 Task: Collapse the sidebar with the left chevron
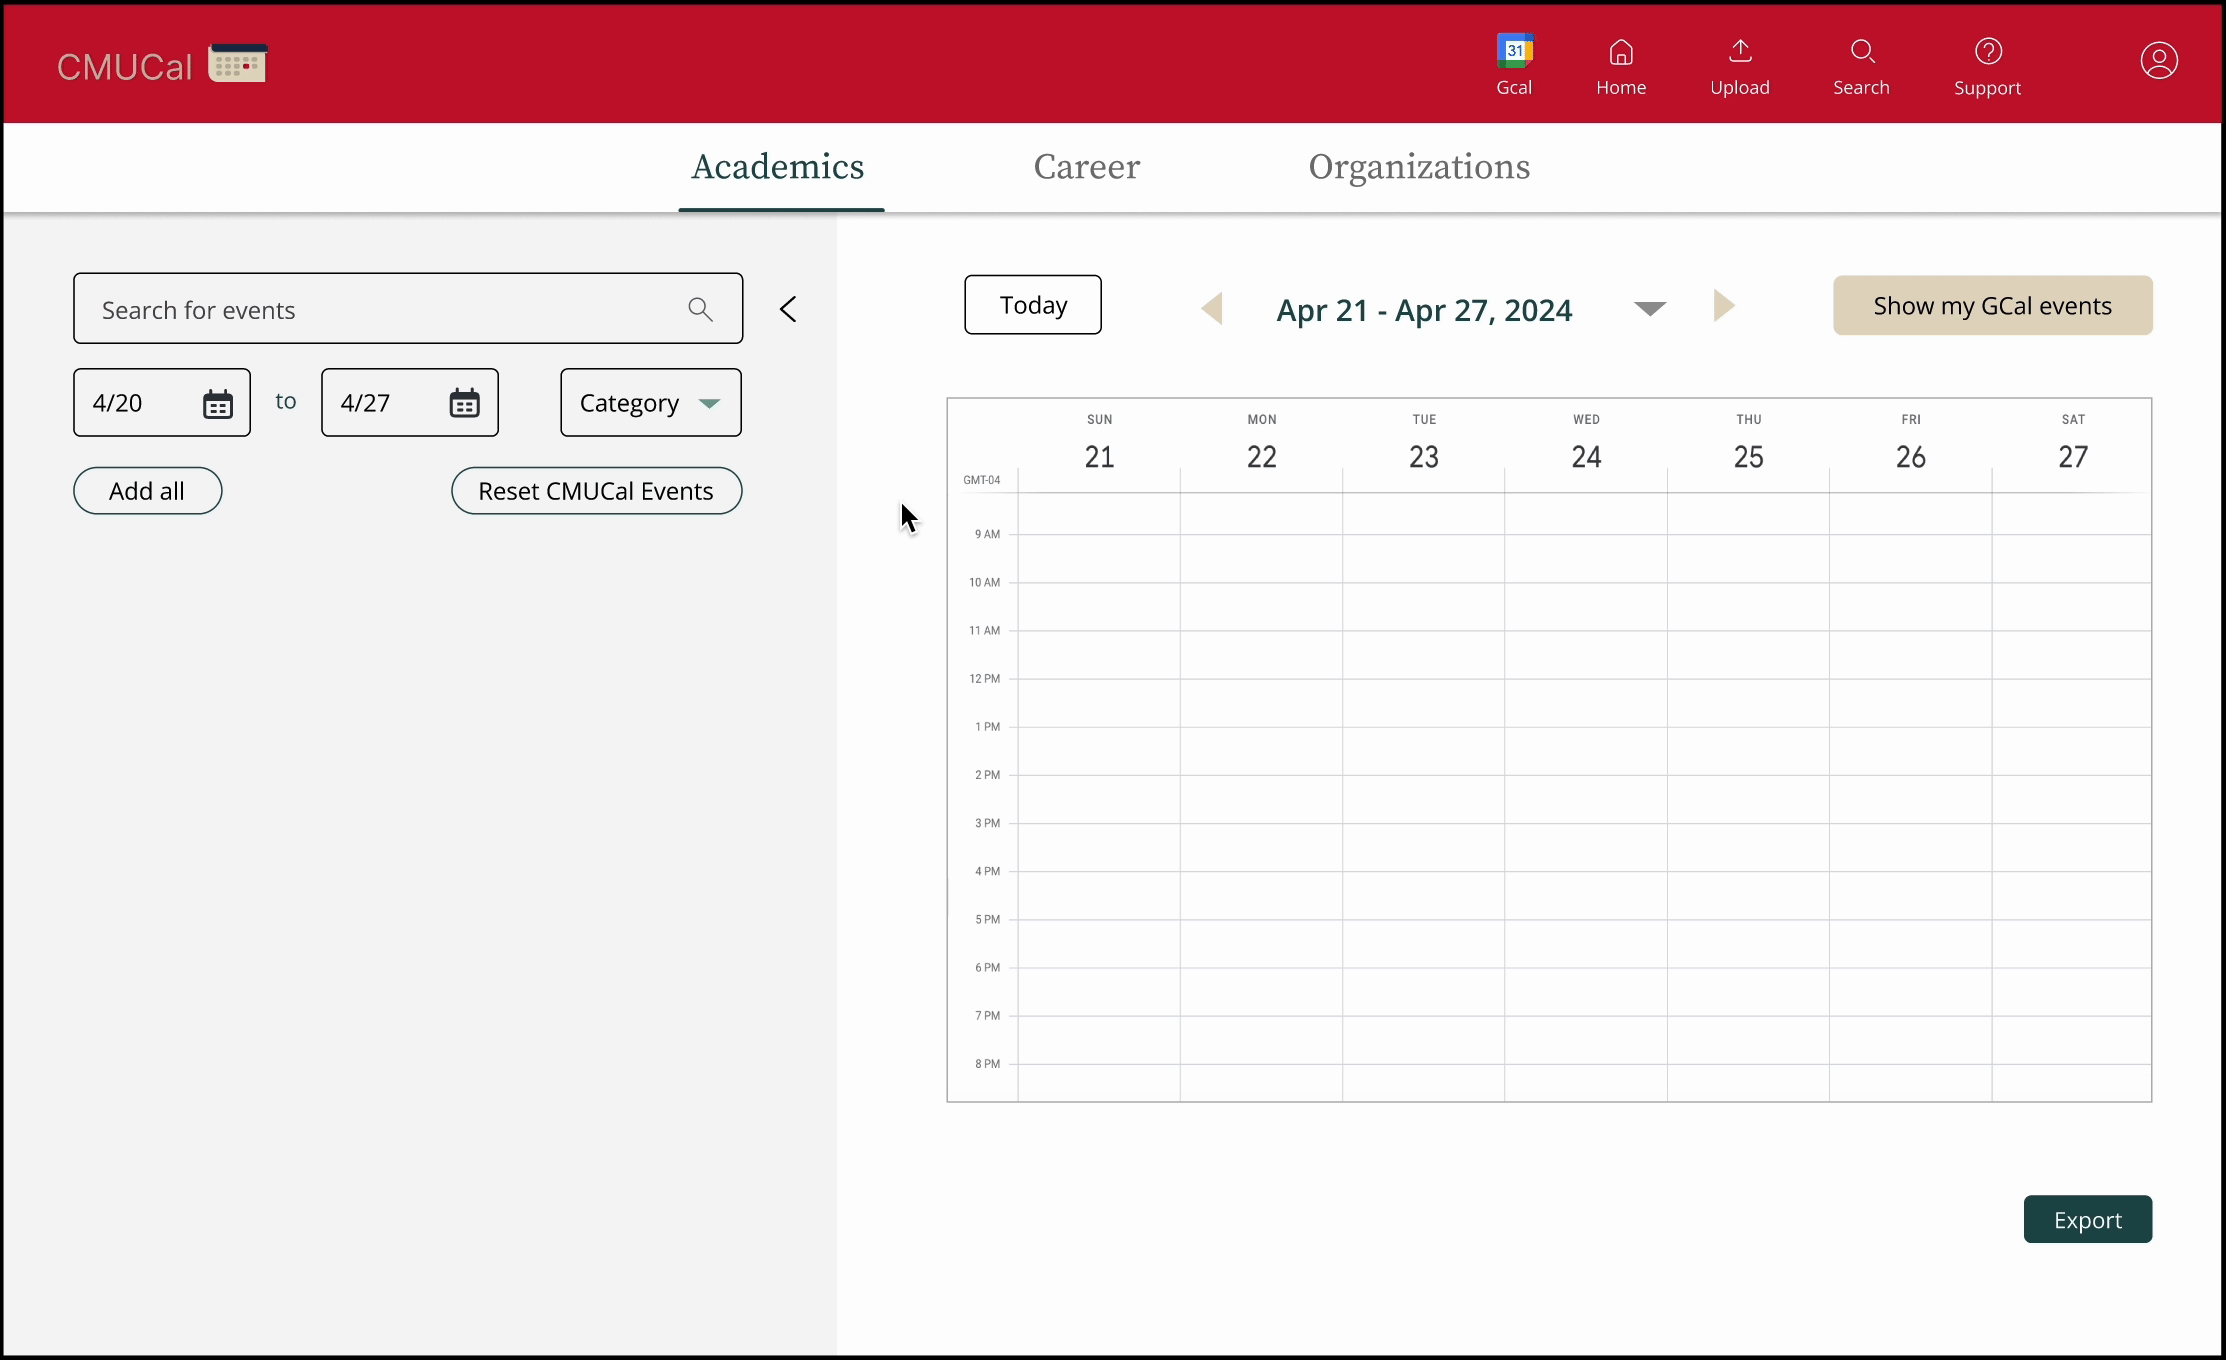click(x=788, y=309)
